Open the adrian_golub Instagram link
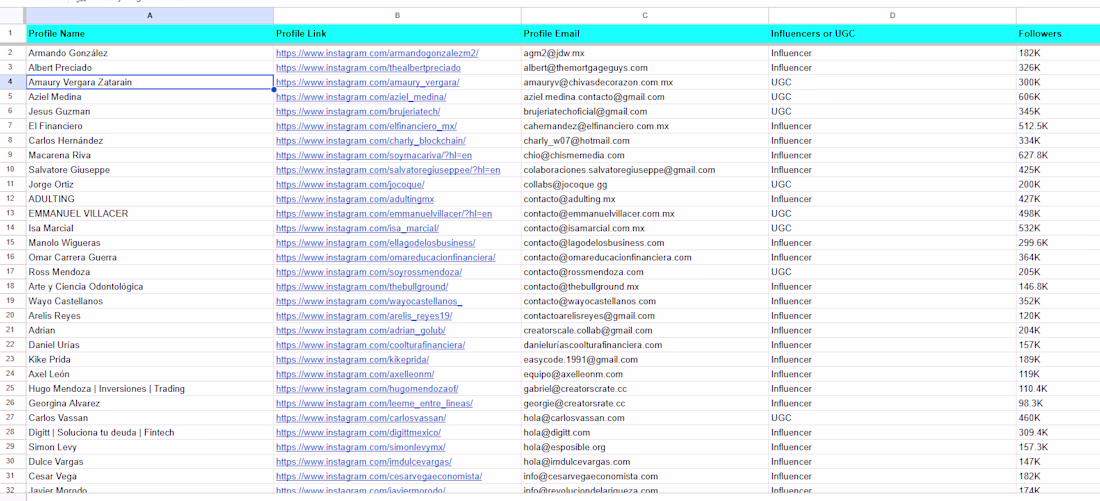This screenshot has height=501, width=1100. [361, 330]
